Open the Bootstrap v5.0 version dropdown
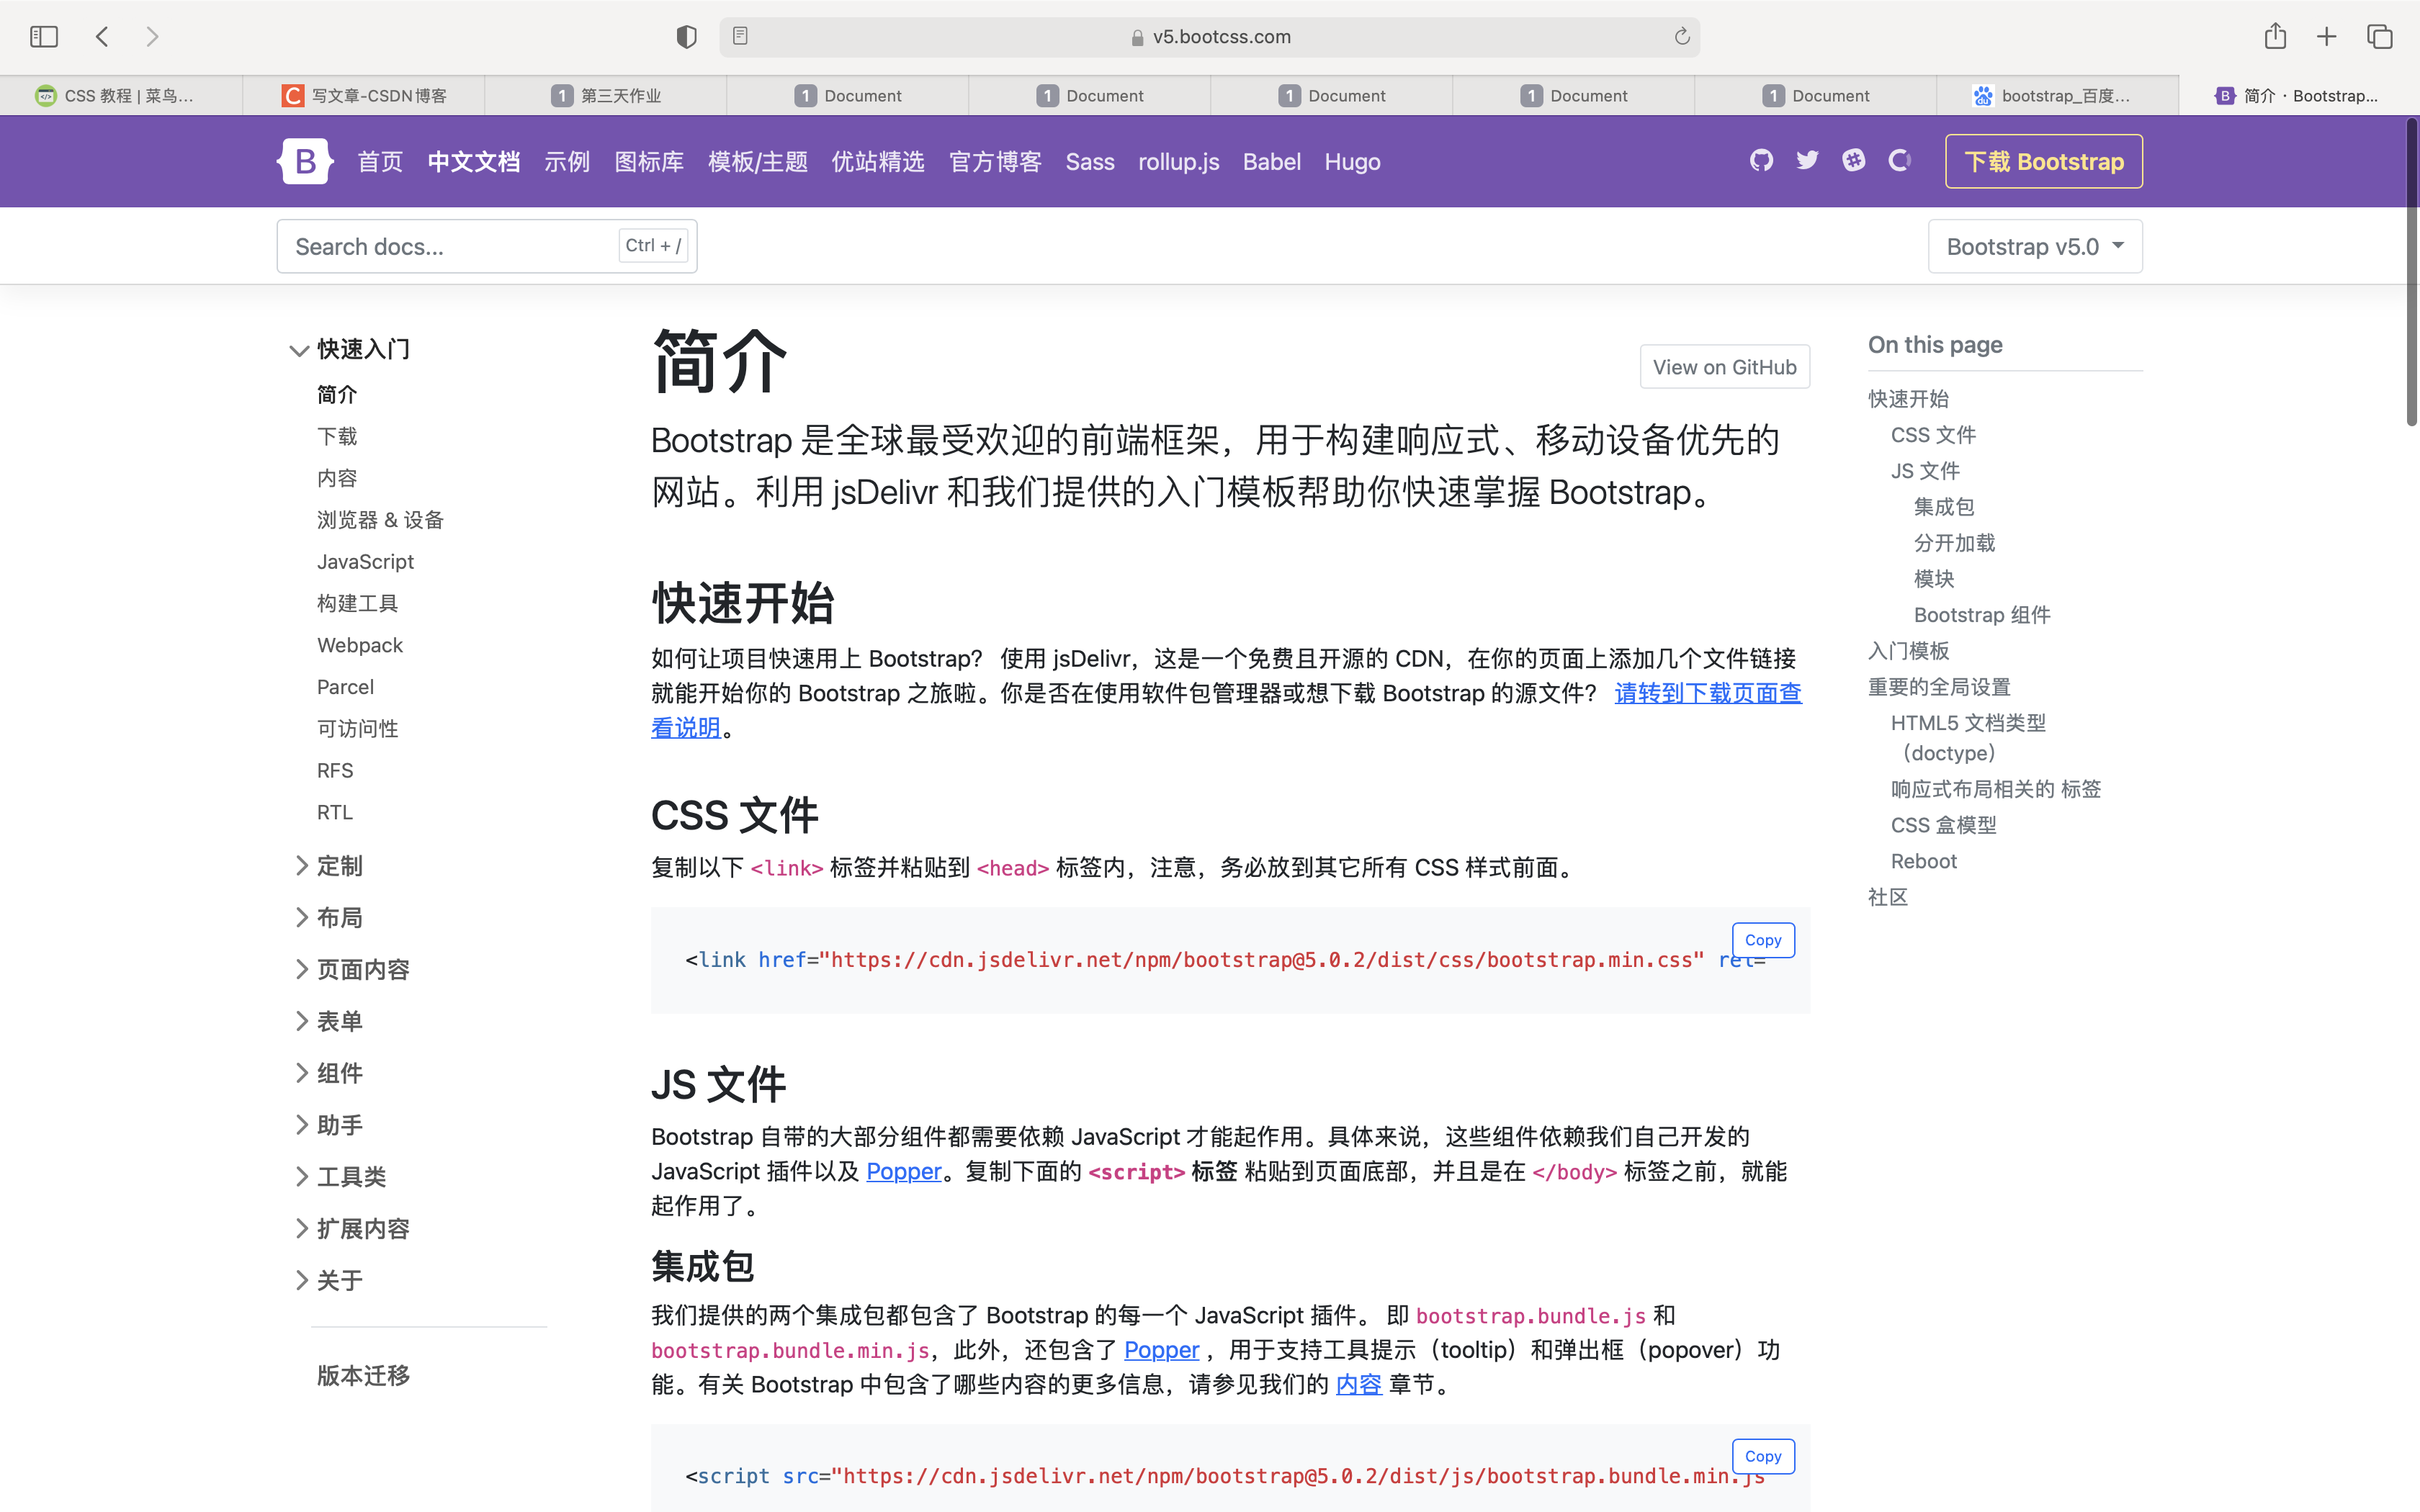Image resolution: width=2420 pixels, height=1512 pixels. (x=2035, y=246)
